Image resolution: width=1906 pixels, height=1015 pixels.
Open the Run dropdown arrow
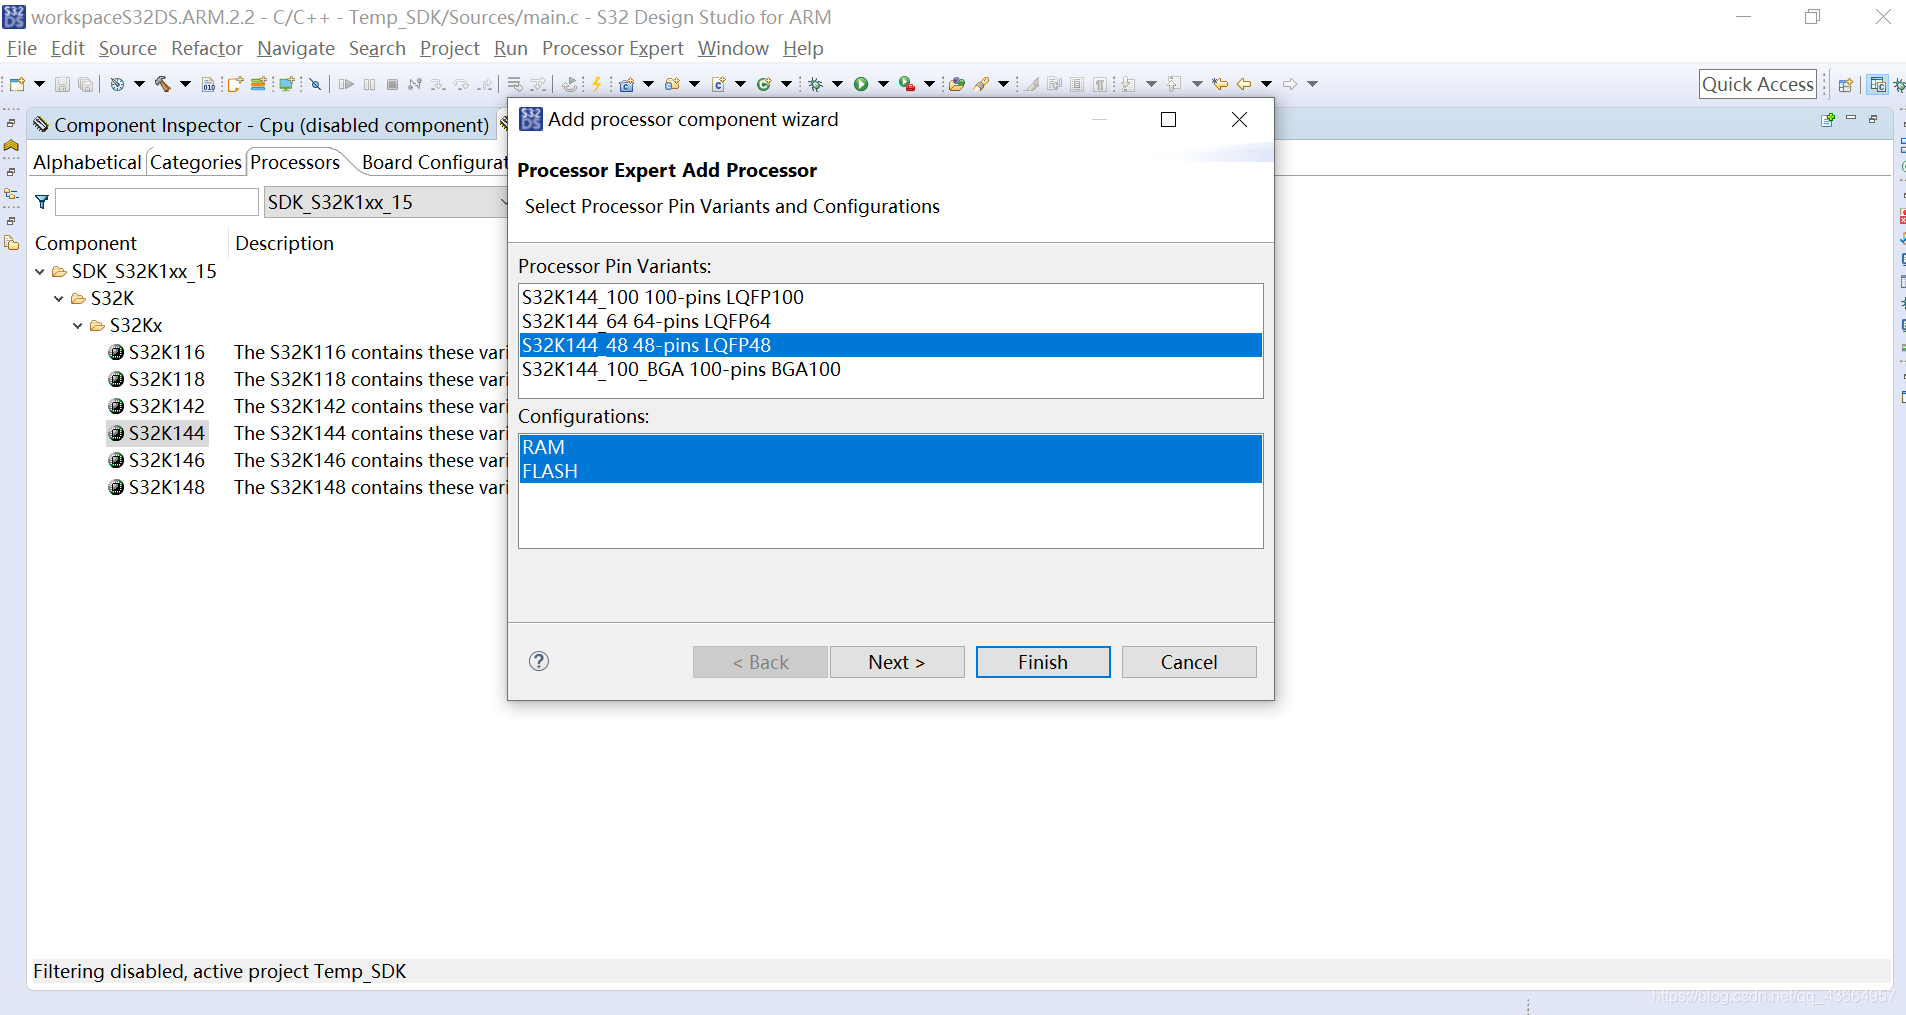(x=883, y=84)
